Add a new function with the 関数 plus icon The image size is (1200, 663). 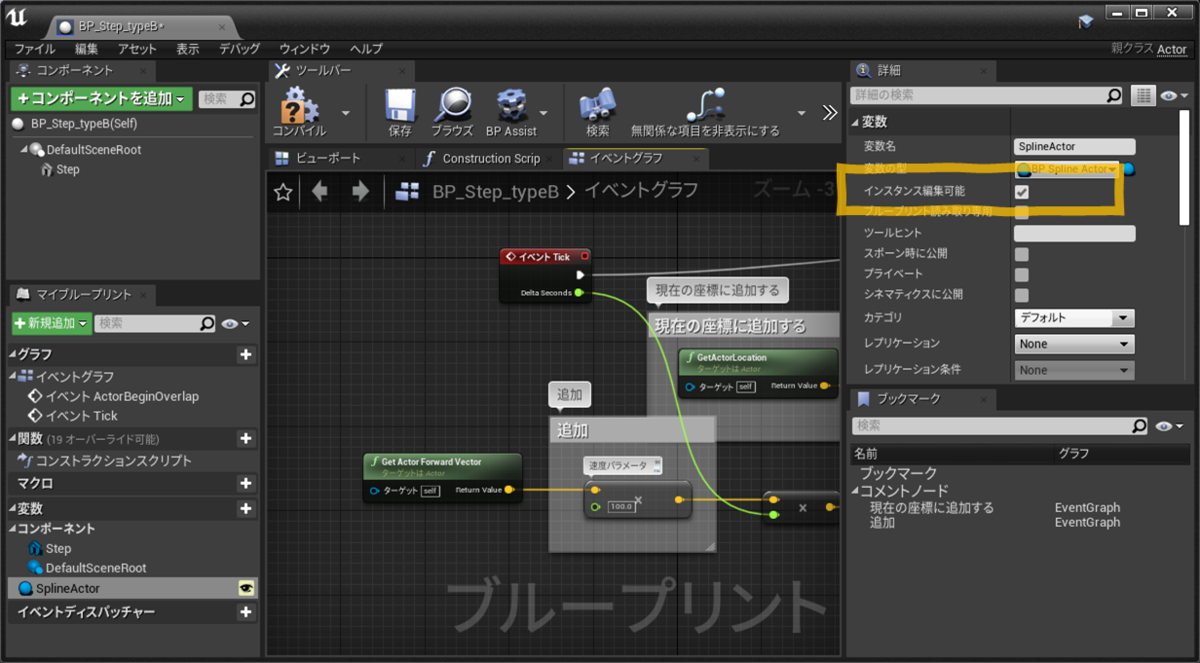click(246, 439)
